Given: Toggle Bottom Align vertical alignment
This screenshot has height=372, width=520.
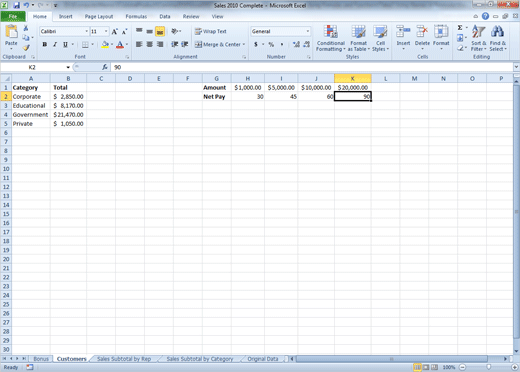Looking at the screenshot, I should click(x=160, y=32).
